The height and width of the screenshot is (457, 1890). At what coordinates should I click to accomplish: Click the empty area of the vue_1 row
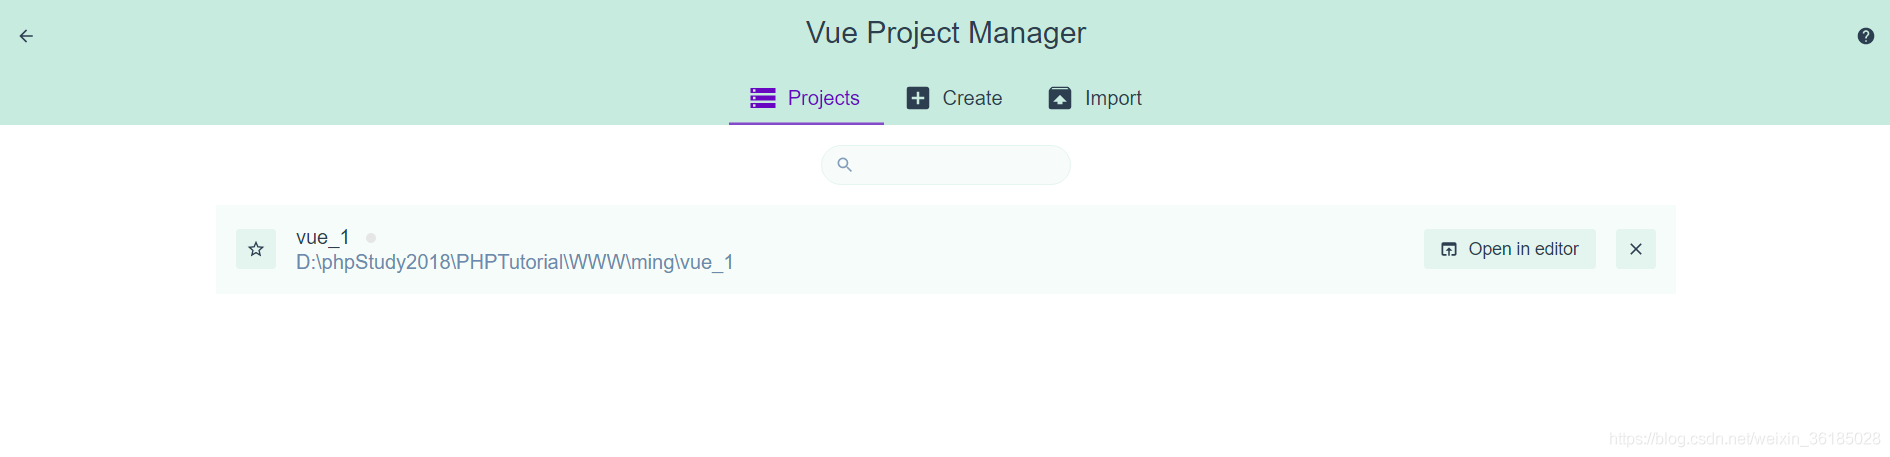(x=1080, y=249)
